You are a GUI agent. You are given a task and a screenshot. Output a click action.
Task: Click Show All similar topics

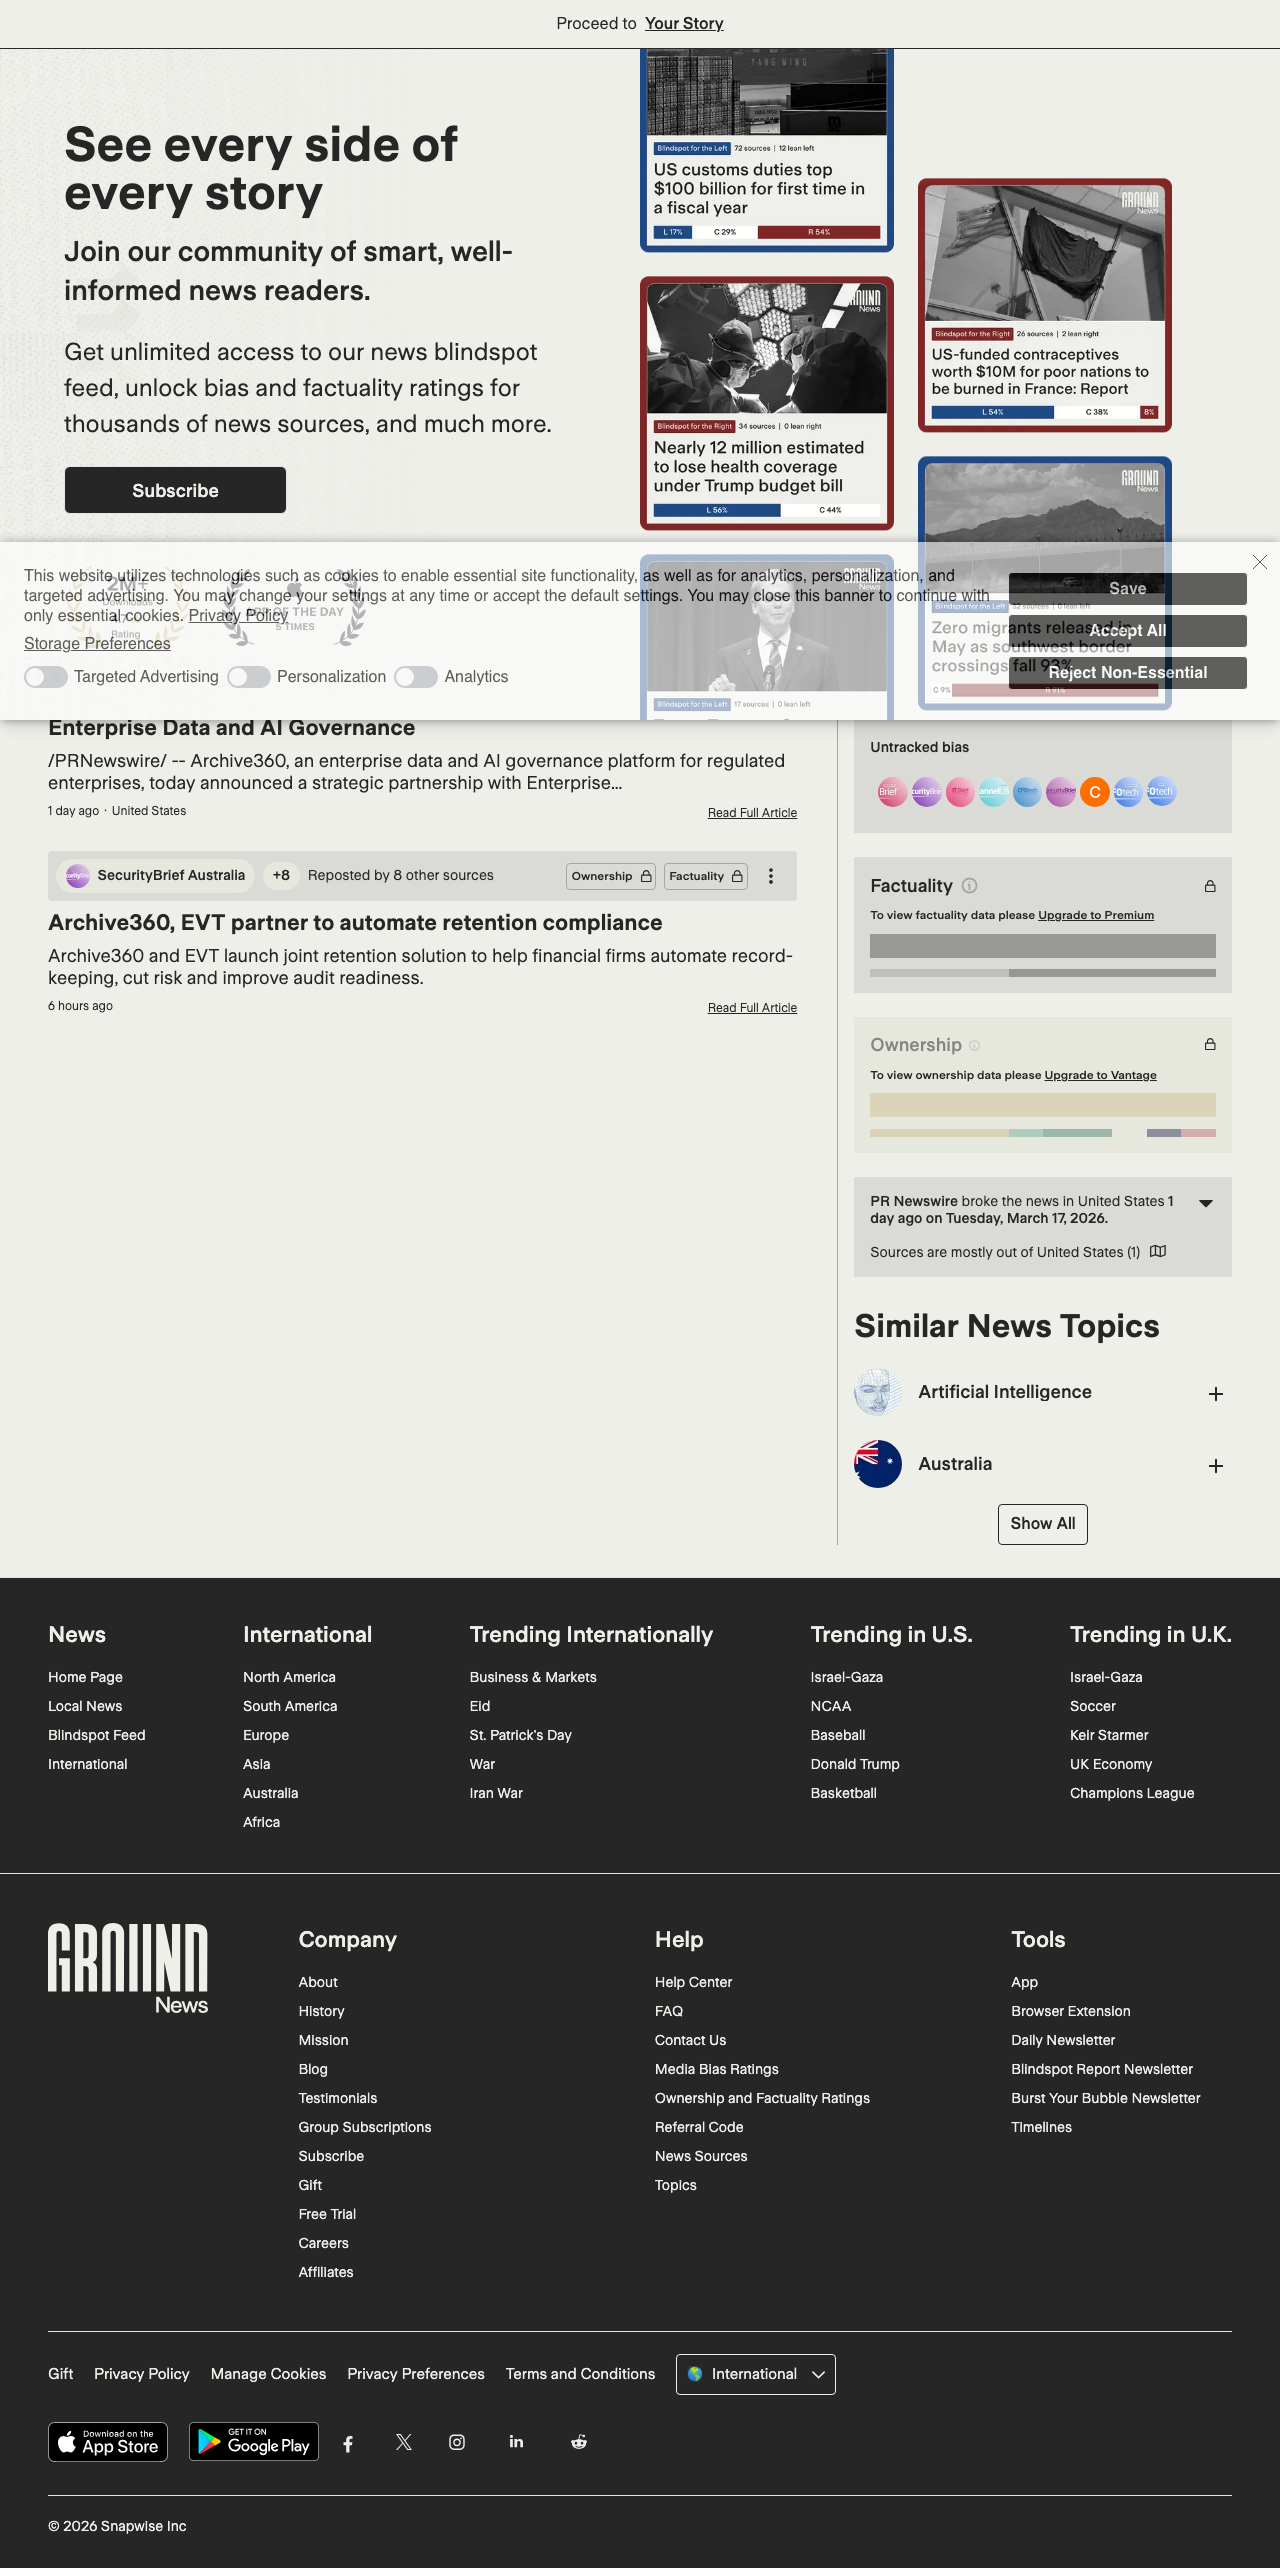coord(1043,1524)
